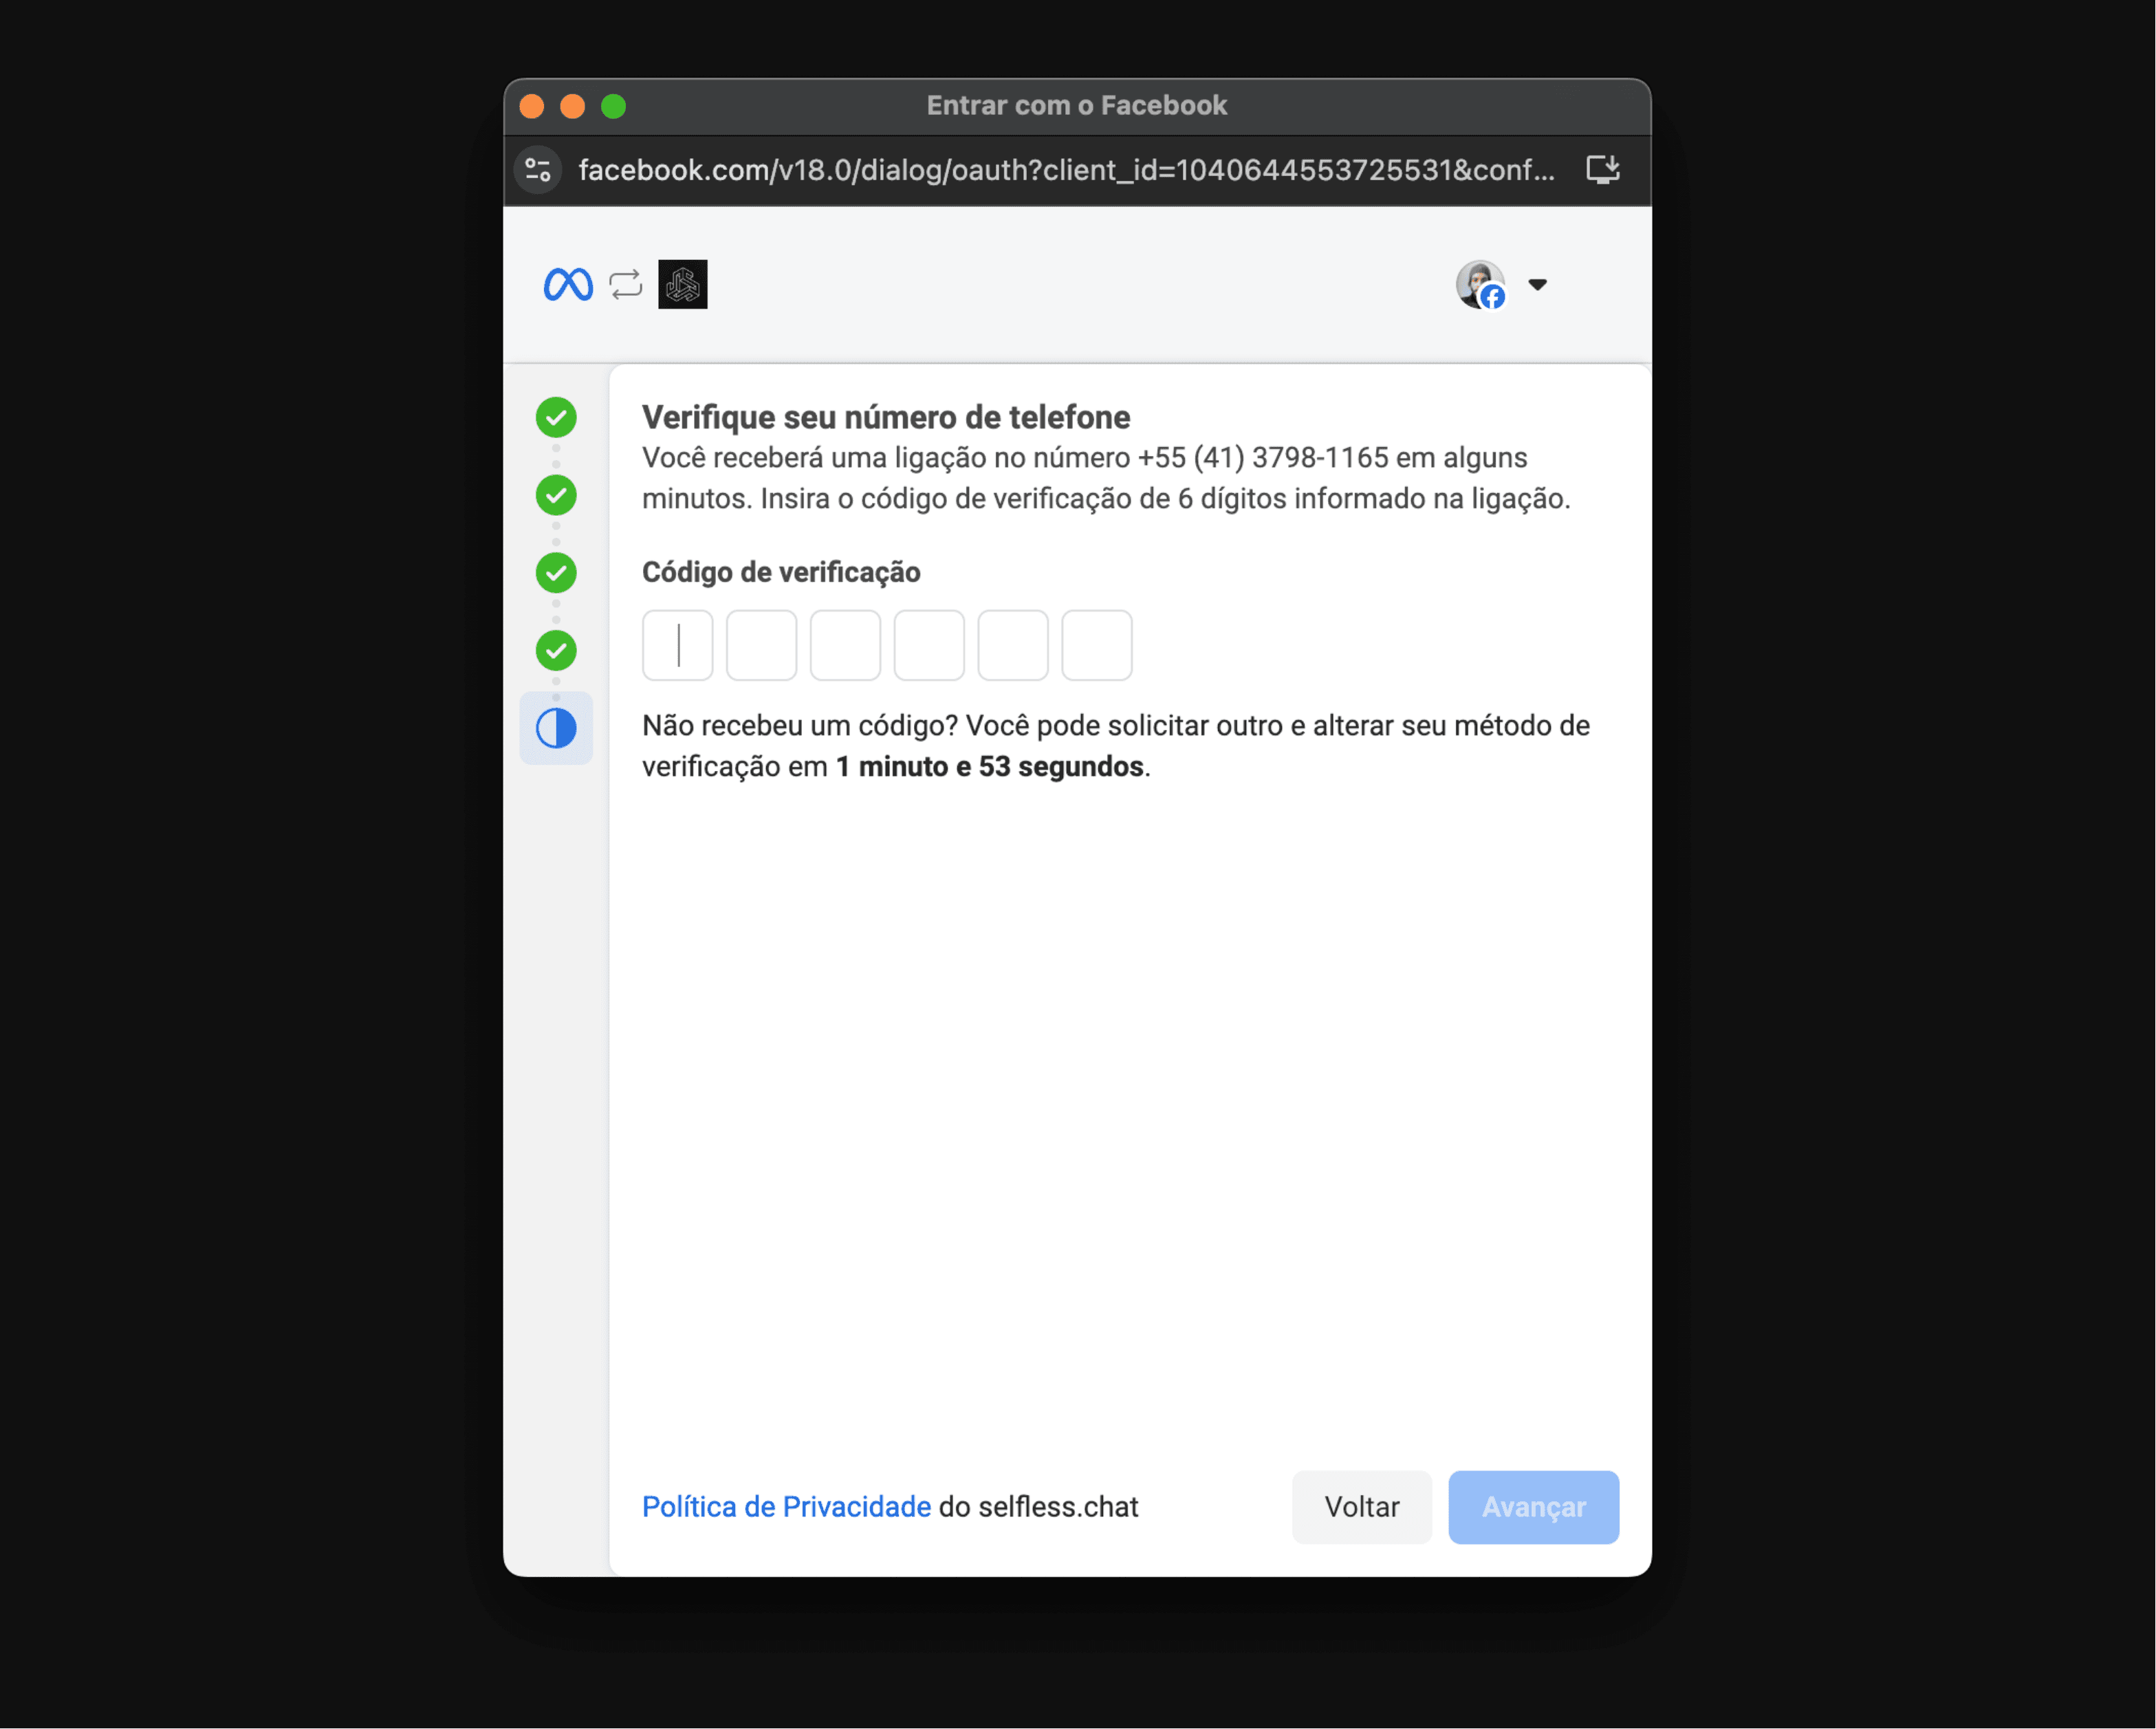Click the Voltar button
The height and width of the screenshot is (1729, 2156).
pyautogui.click(x=1362, y=1507)
